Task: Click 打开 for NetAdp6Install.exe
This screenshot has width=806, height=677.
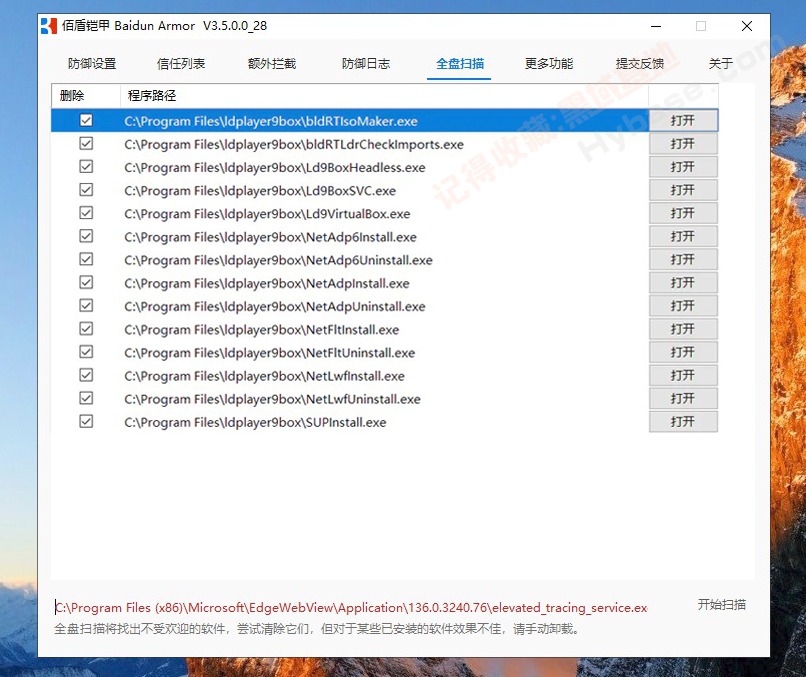Action: pos(683,236)
